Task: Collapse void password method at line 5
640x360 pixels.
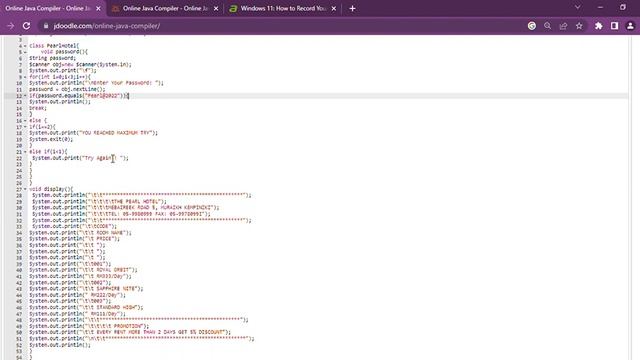Action: click(25, 52)
